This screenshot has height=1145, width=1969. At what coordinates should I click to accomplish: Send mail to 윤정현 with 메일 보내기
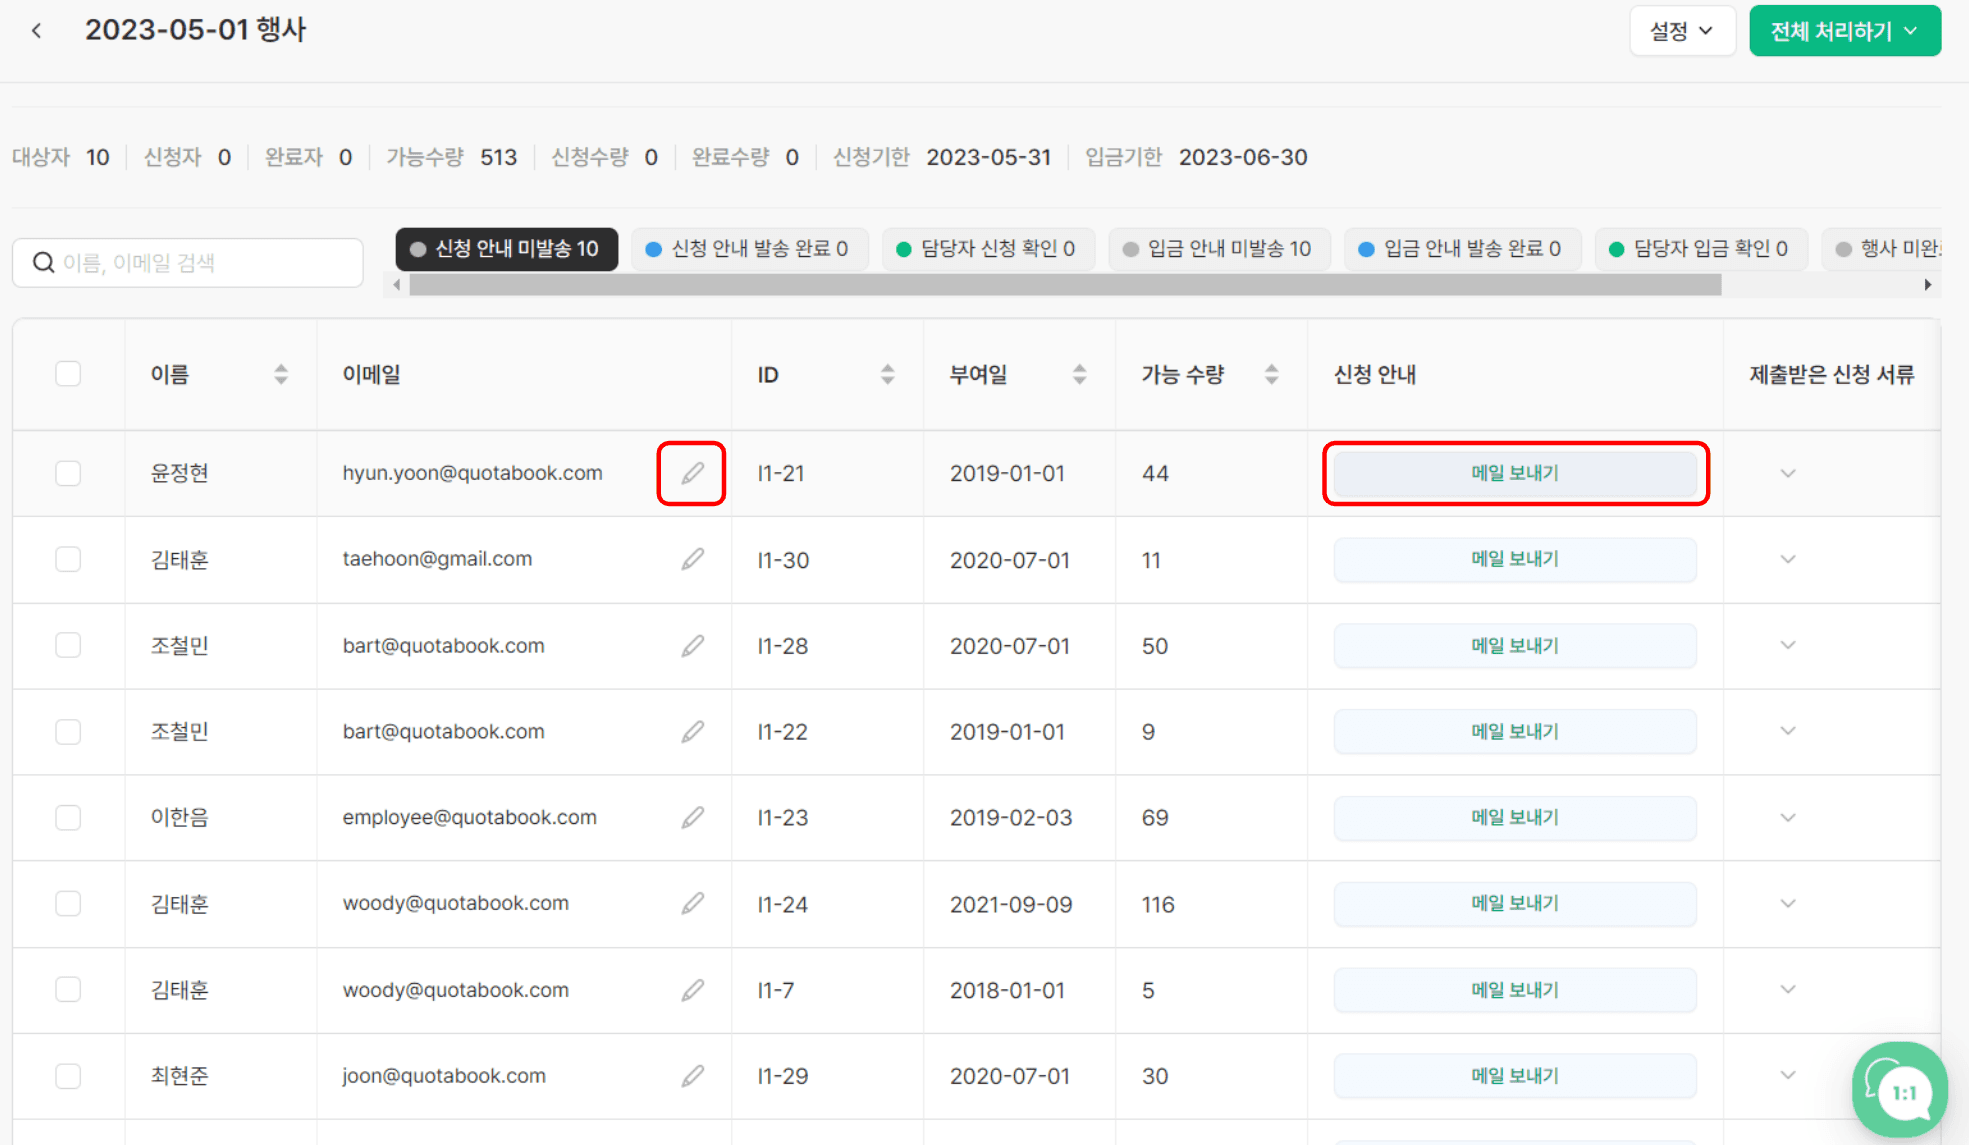(1515, 473)
